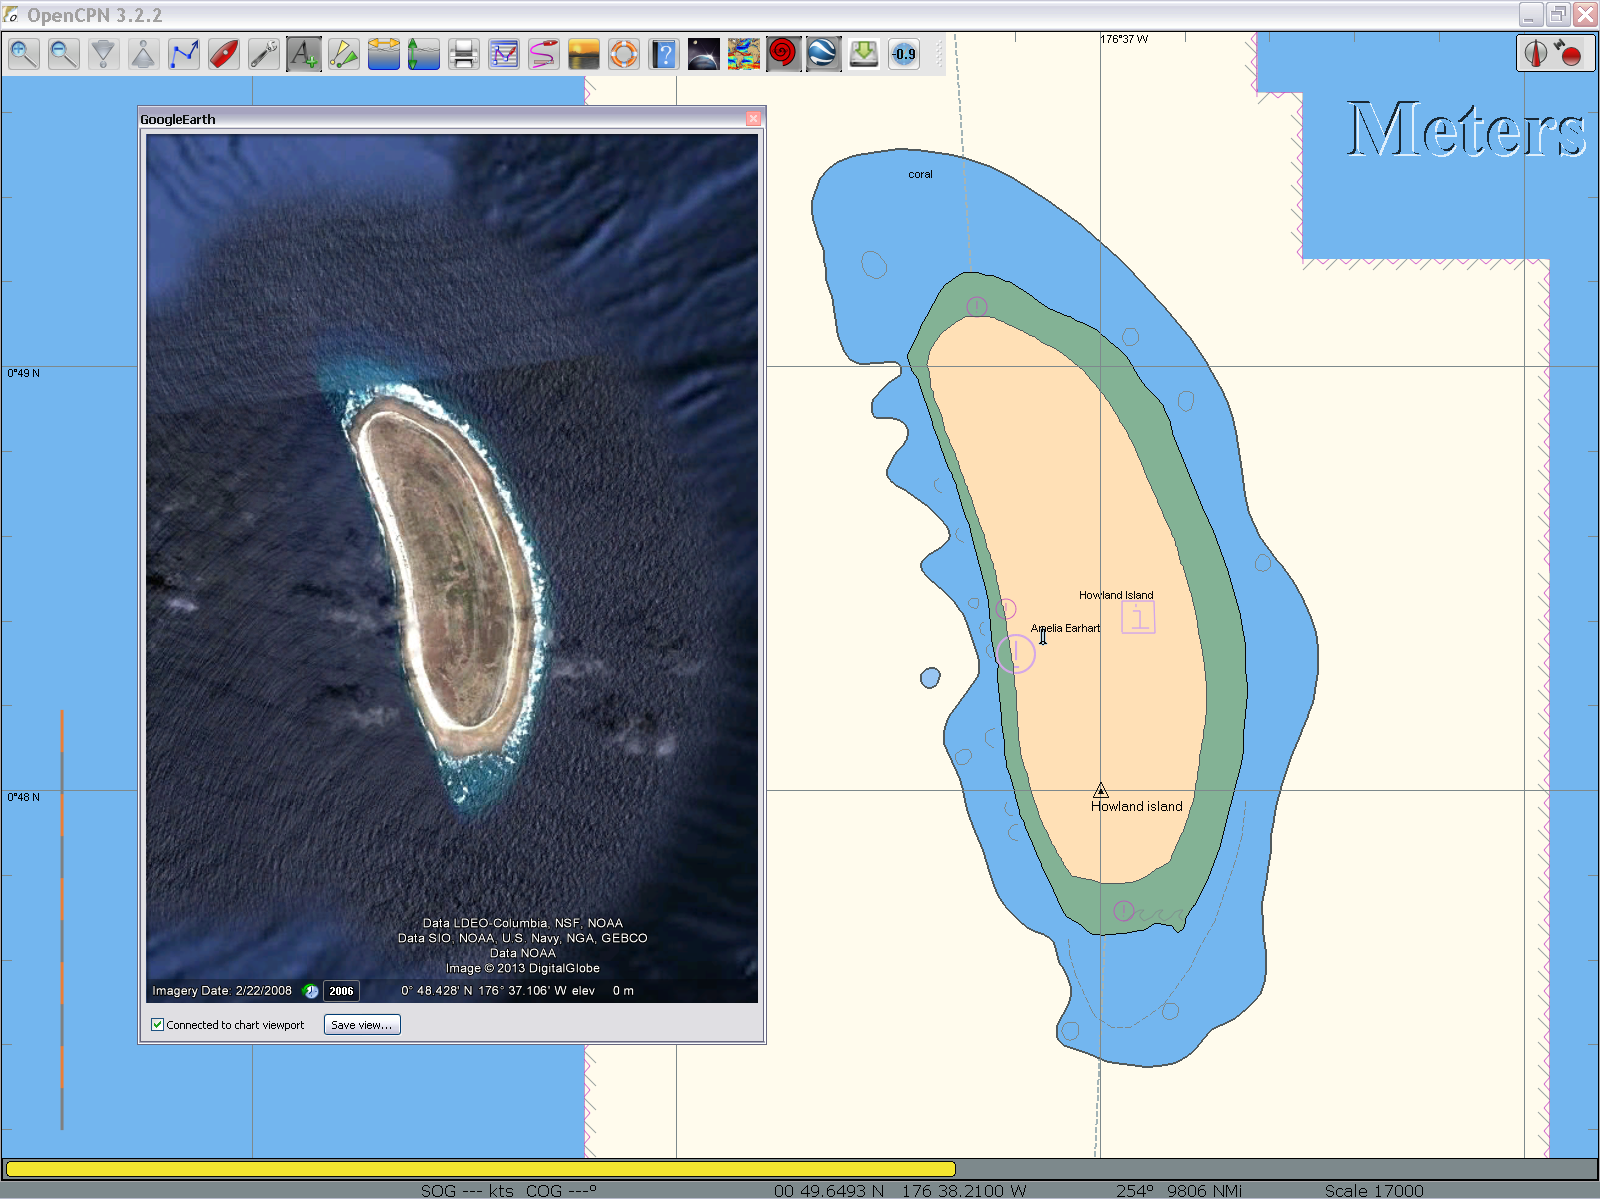Open the chart downloader green arrow icon

[863, 54]
